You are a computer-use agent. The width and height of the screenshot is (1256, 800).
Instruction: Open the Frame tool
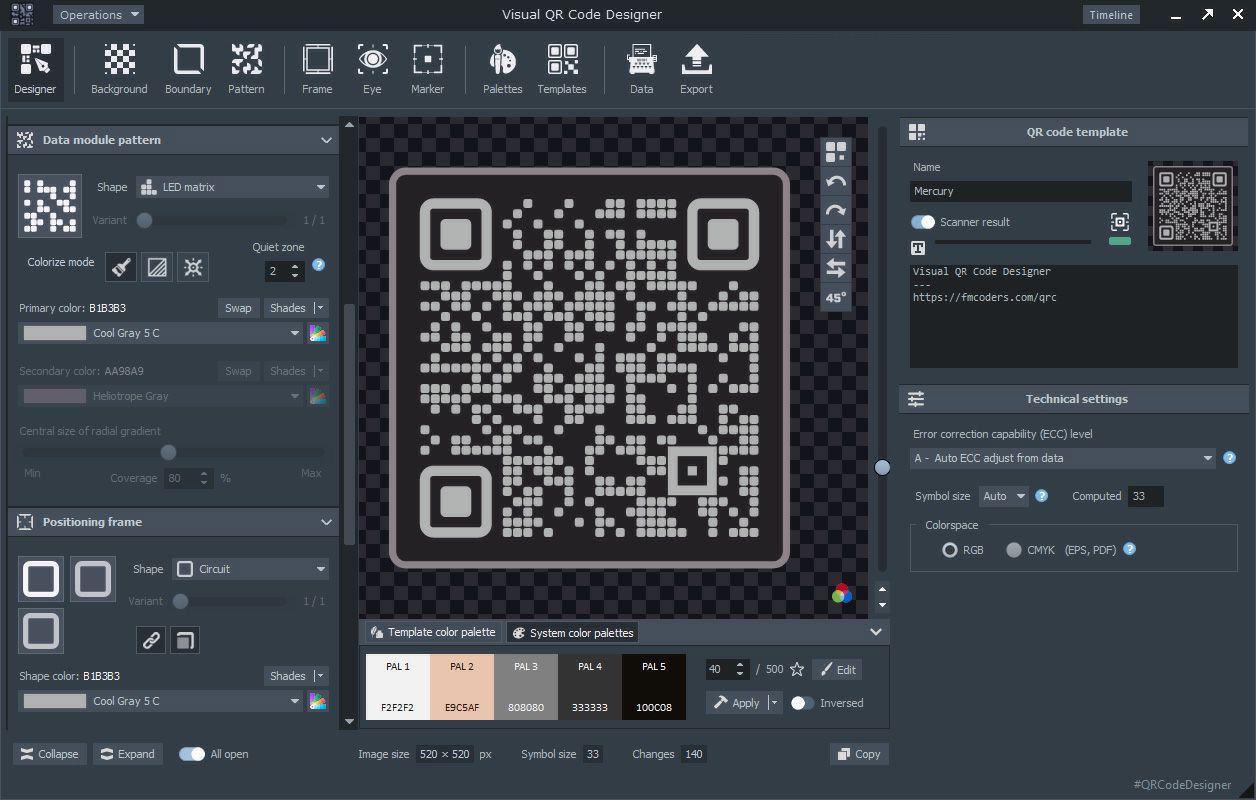[317, 70]
